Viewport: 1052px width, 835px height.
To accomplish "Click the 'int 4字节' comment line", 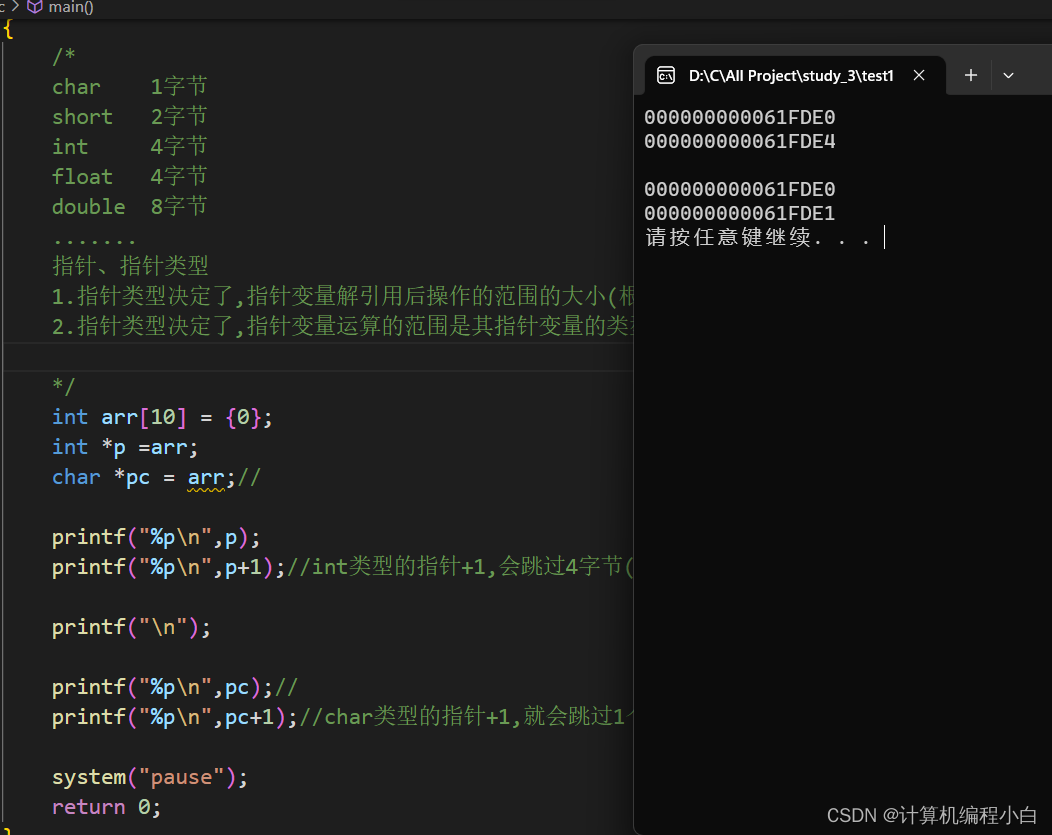I will tap(129, 146).
